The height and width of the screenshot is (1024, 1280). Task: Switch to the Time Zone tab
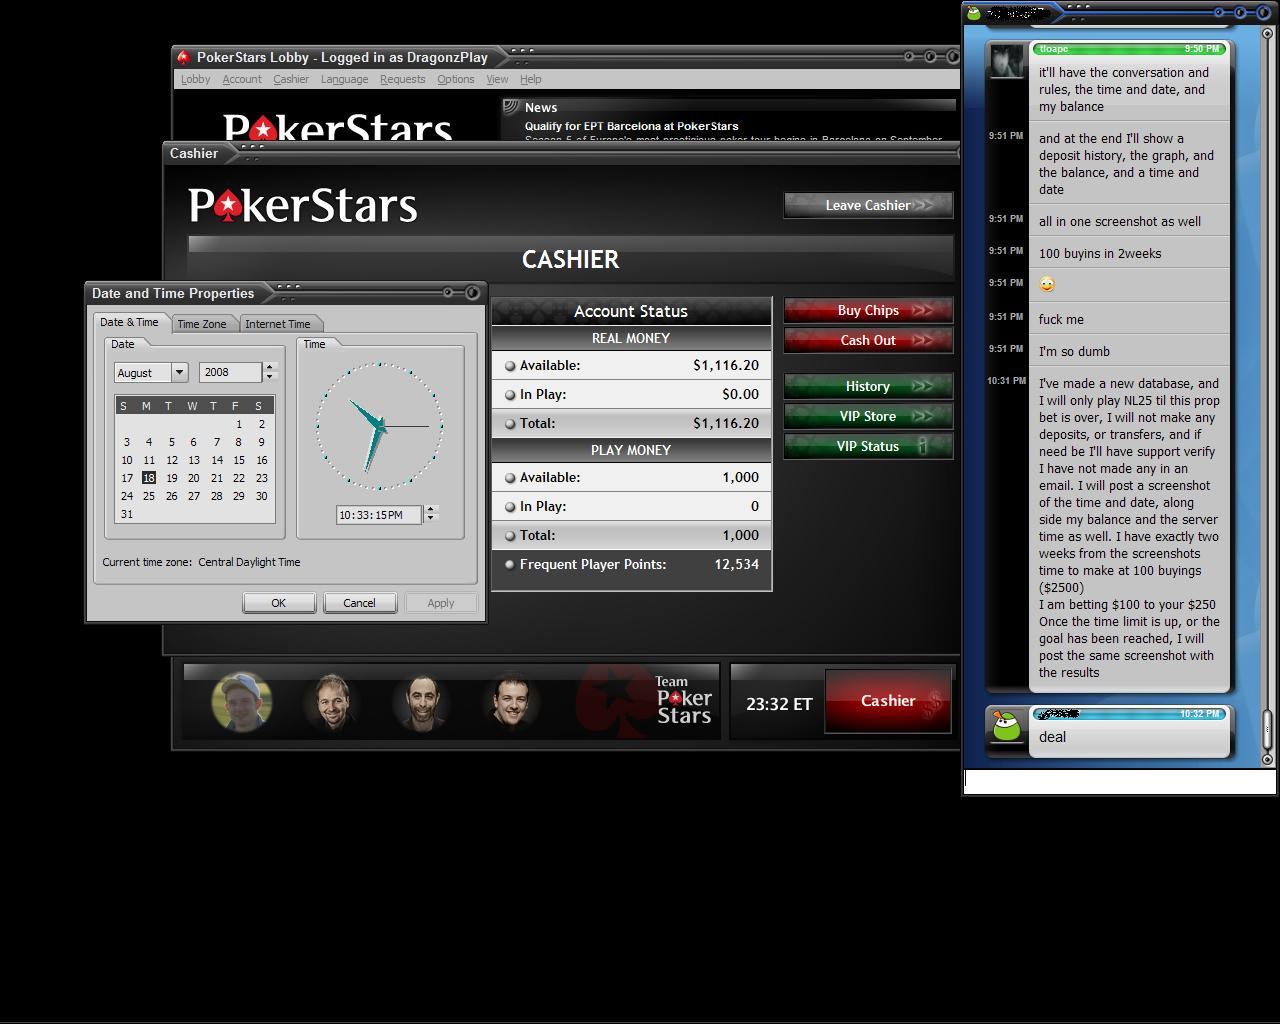tap(202, 324)
